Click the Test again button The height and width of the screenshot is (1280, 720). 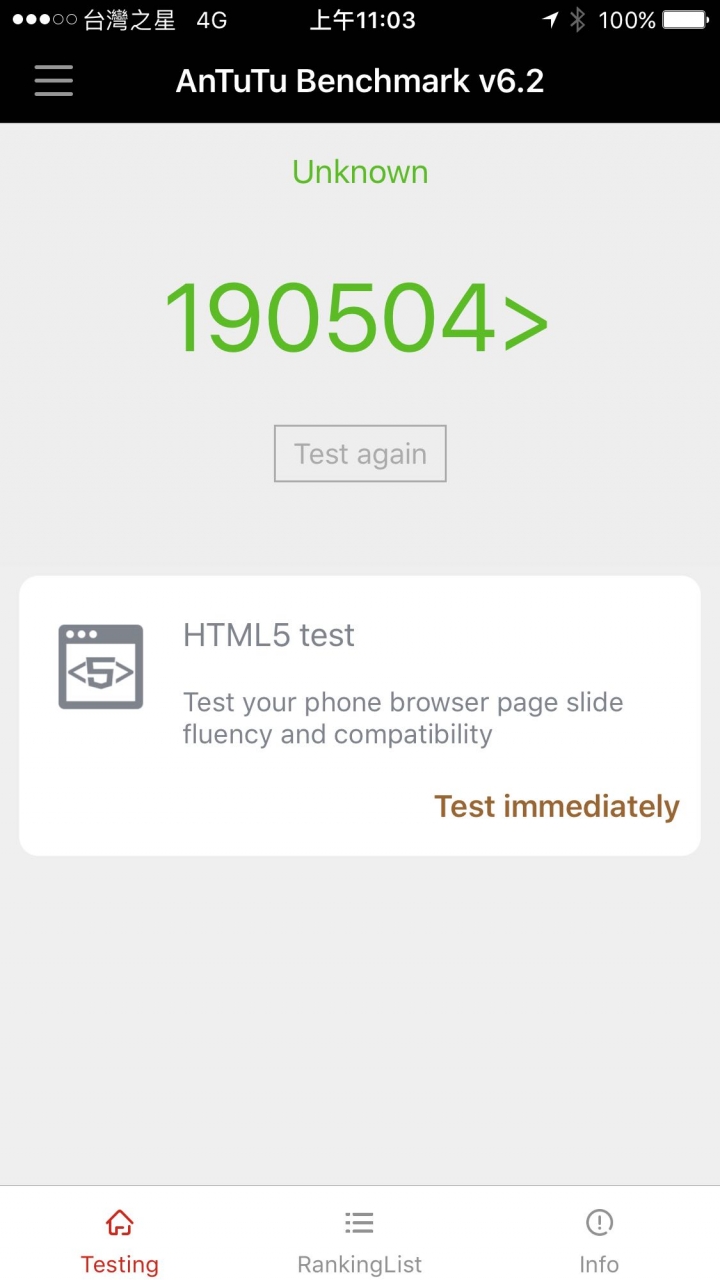pyautogui.click(x=360, y=454)
